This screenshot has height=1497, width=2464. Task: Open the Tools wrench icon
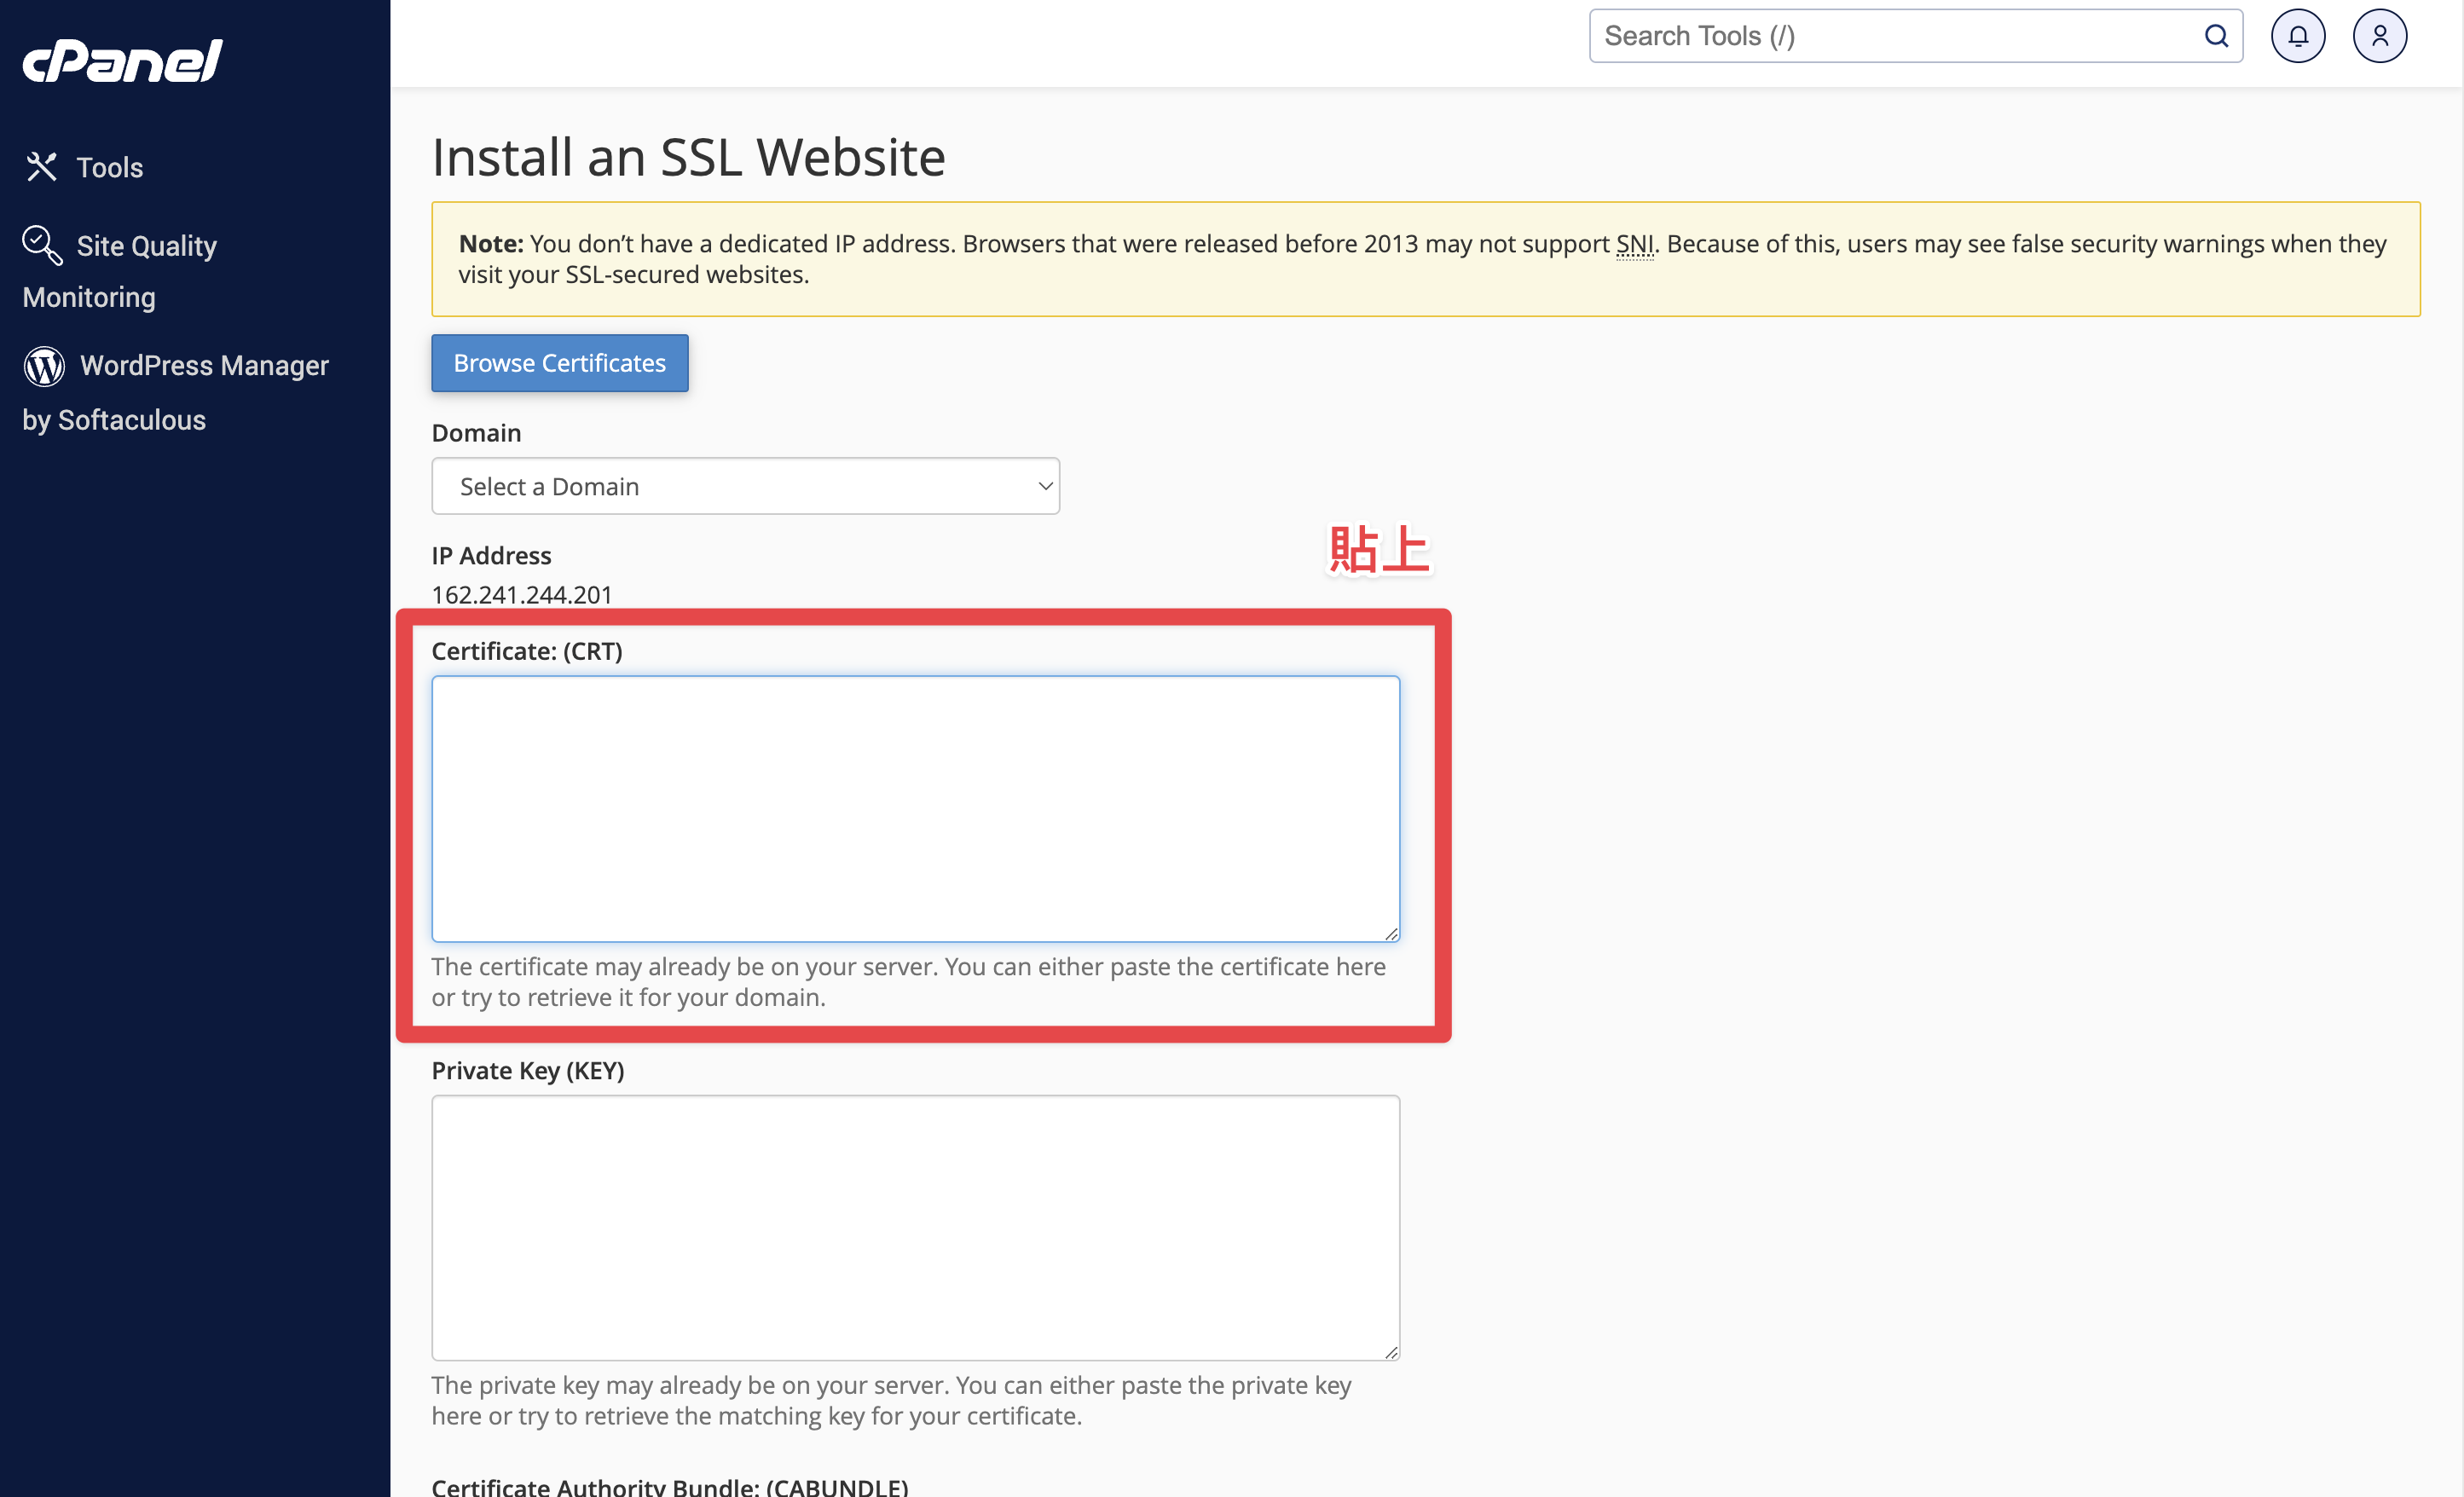coord(42,166)
